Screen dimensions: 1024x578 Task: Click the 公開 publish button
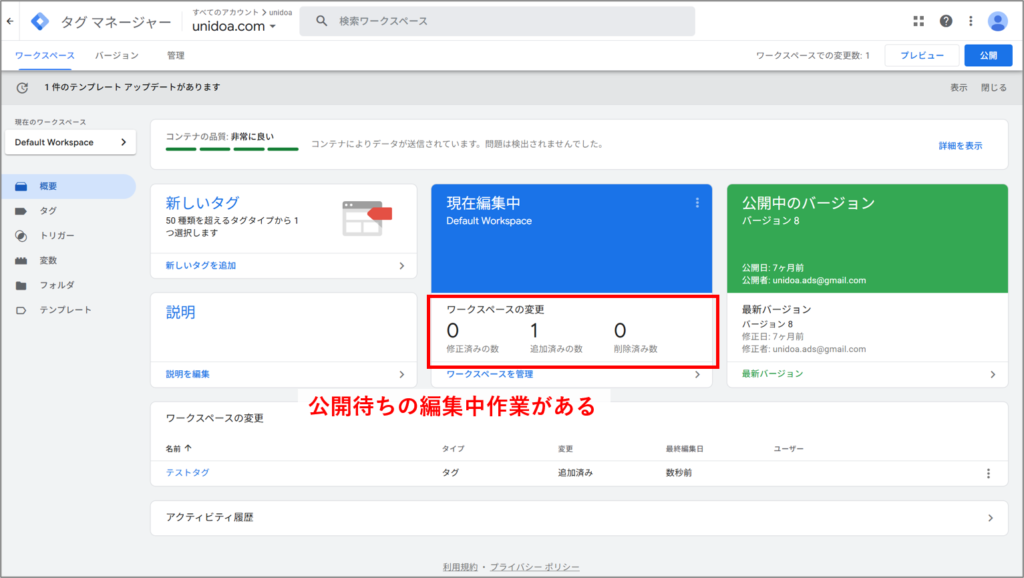(x=988, y=55)
